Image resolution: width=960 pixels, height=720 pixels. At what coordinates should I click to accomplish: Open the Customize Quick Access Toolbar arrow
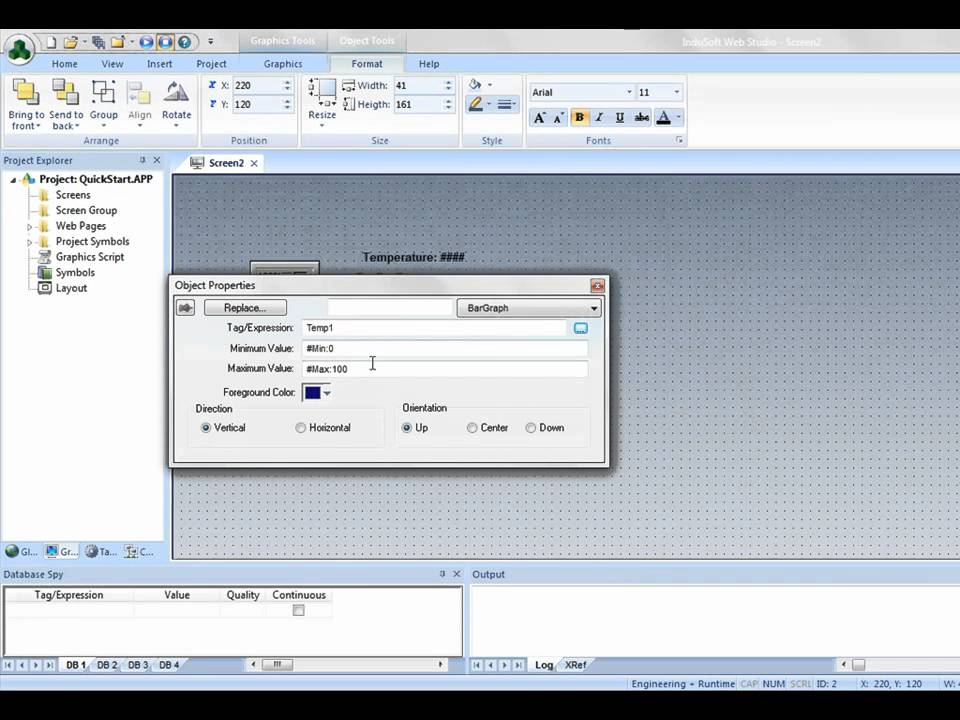(x=211, y=42)
